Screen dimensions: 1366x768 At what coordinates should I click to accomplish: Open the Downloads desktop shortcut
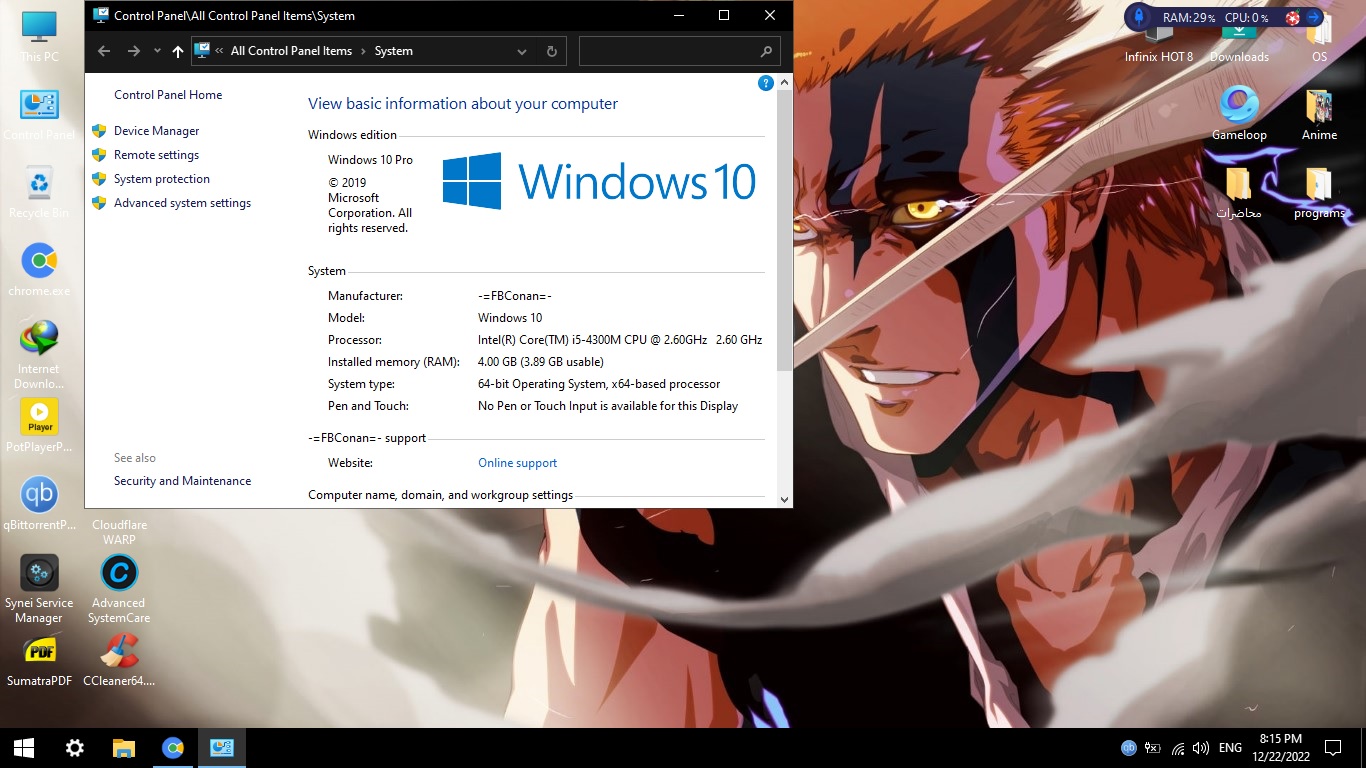click(1239, 42)
